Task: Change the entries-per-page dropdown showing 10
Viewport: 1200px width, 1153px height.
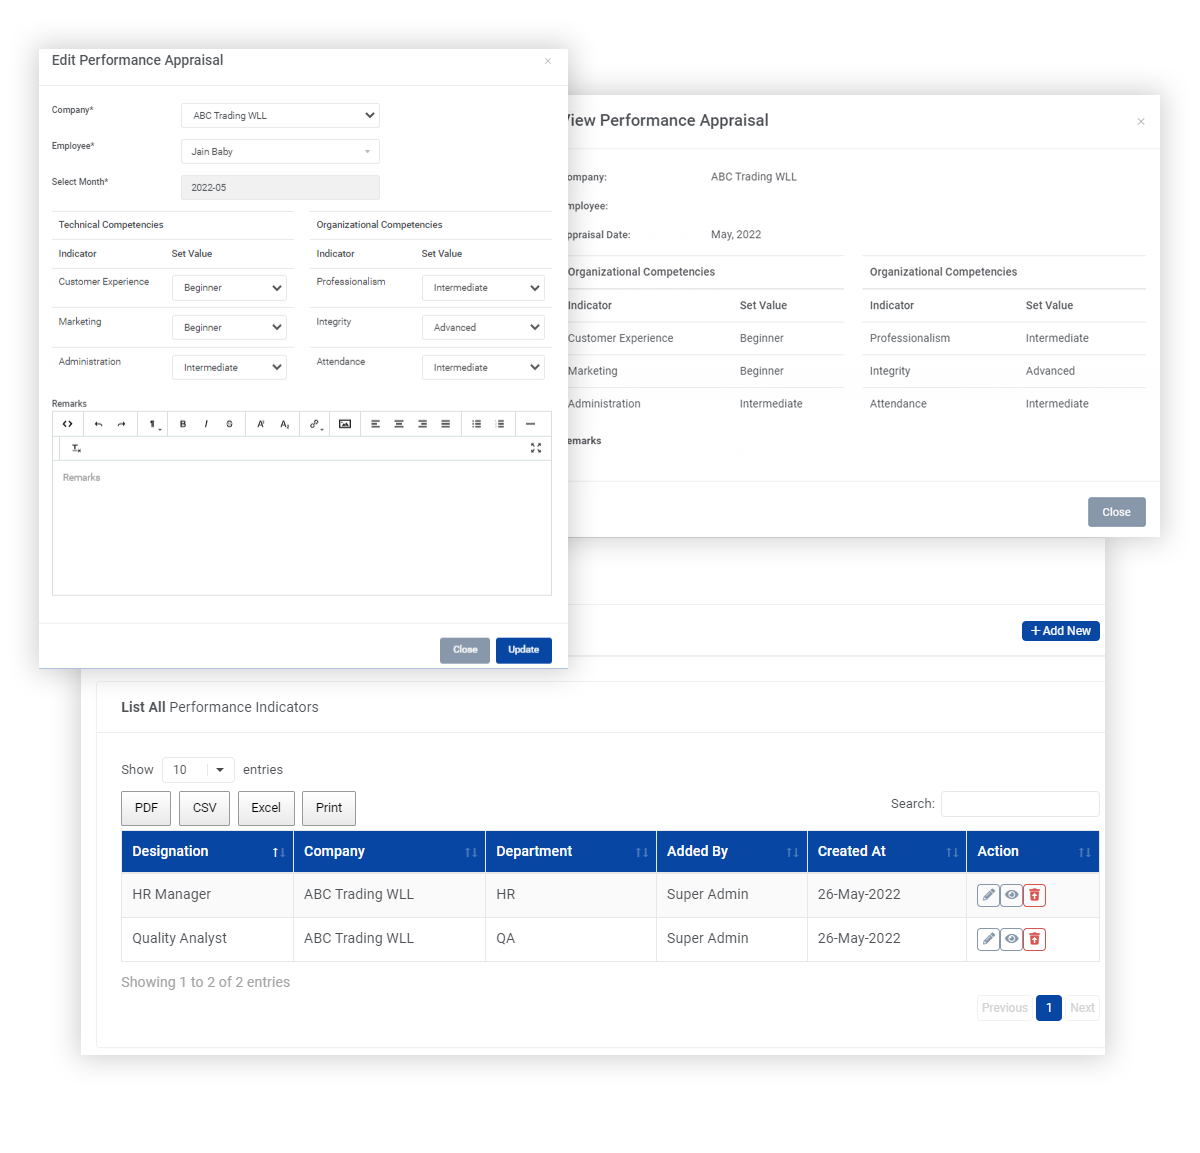Action: (x=198, y=770)
